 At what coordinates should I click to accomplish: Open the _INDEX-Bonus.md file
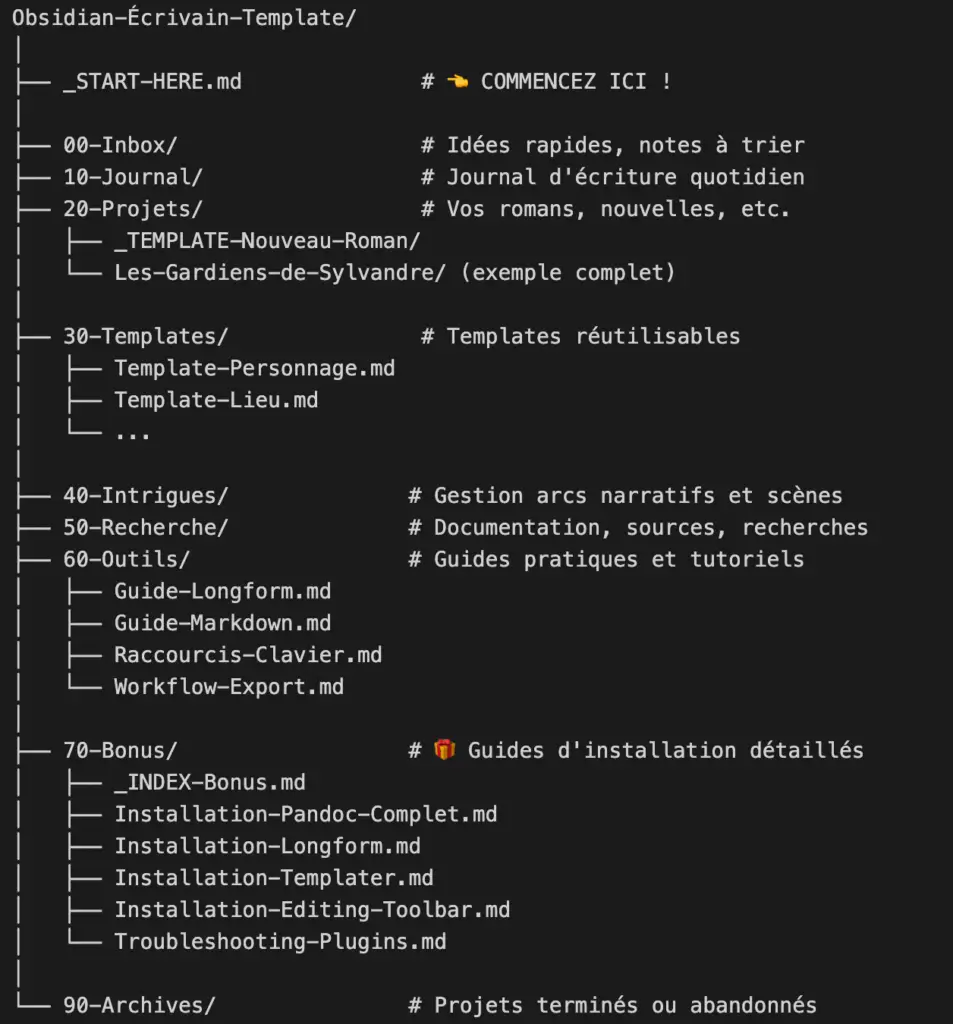click(210, 782)
